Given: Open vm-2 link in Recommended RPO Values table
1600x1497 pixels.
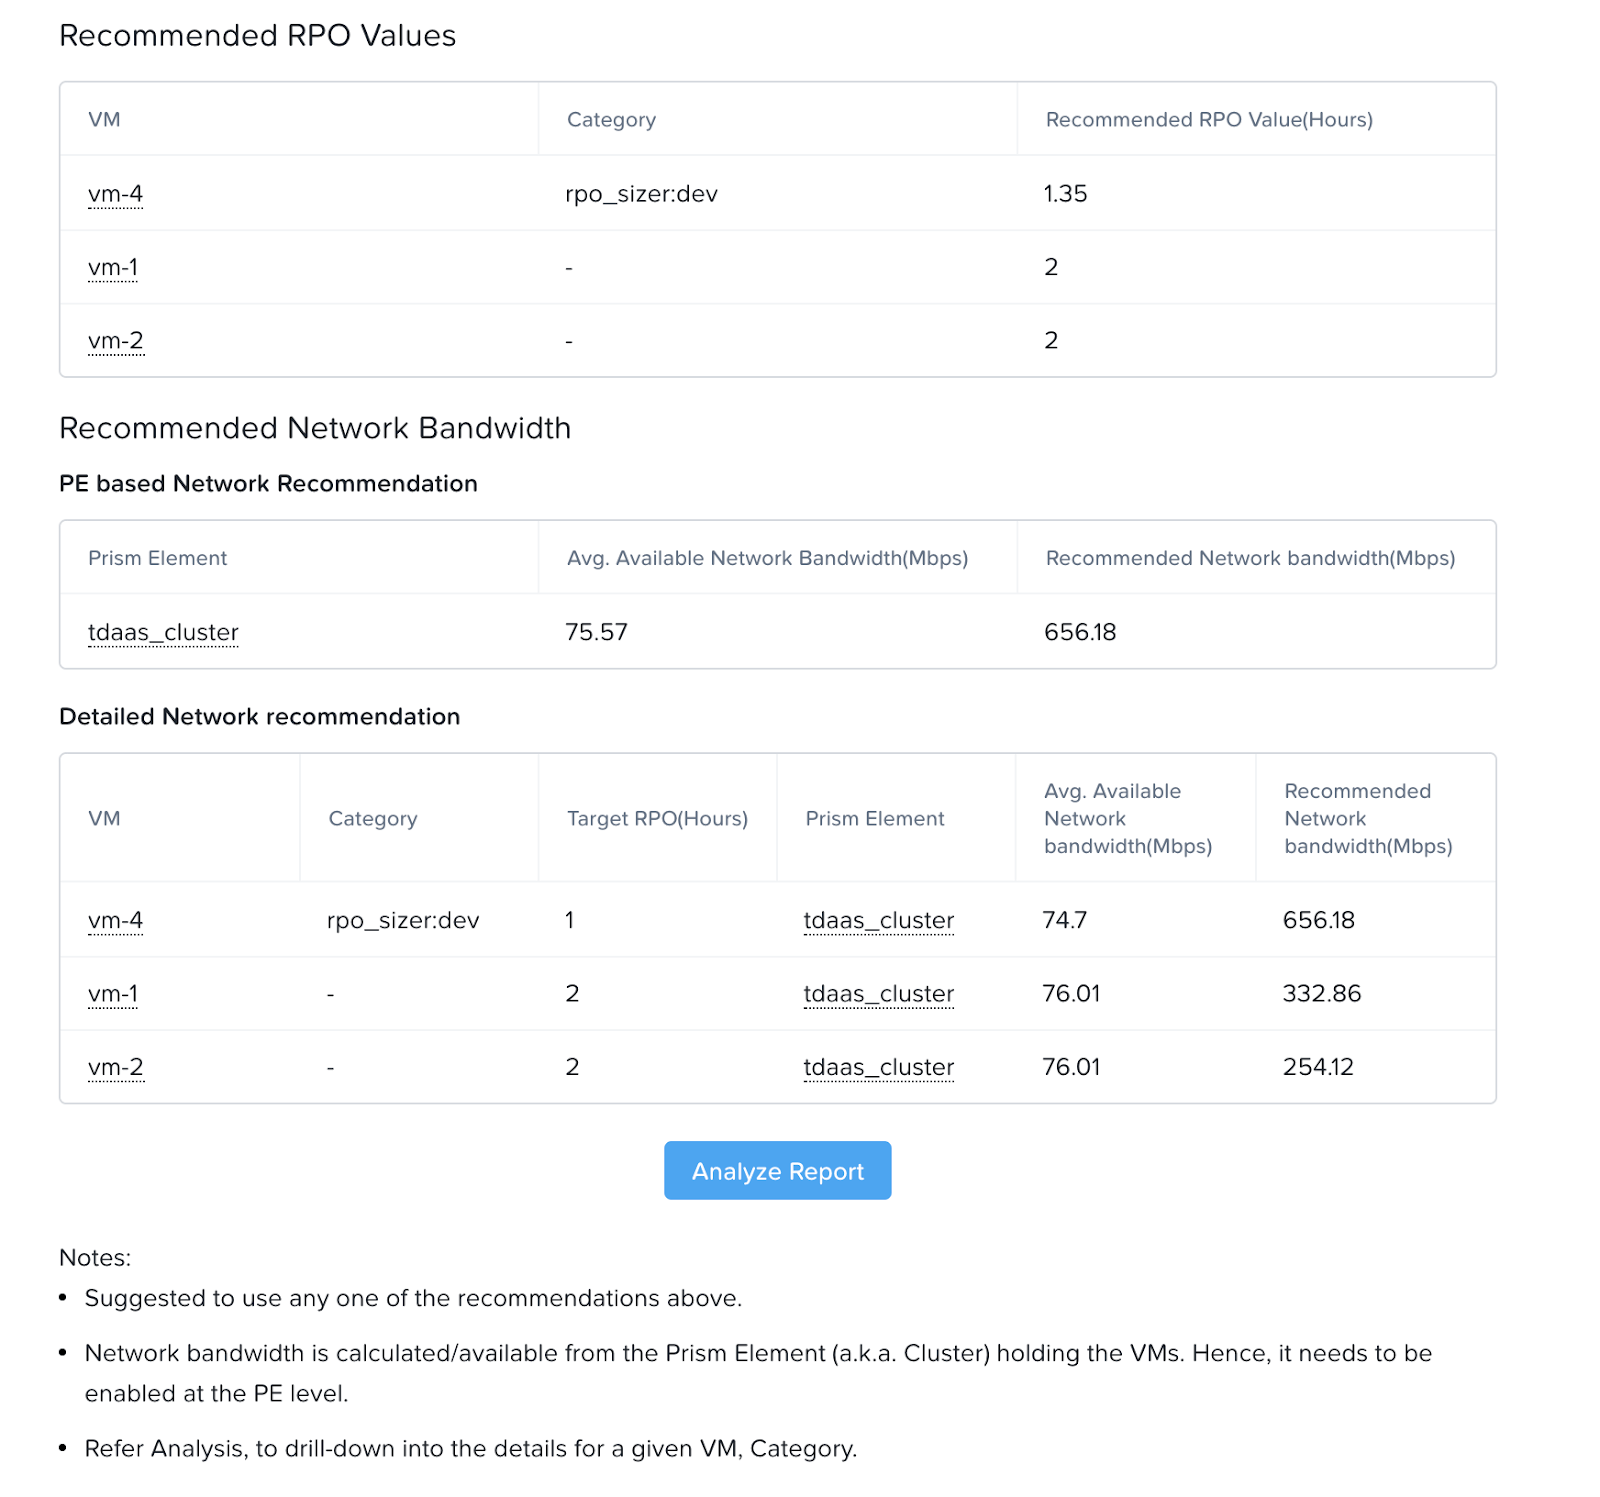Looking at the screenshot, I should coord(115,341).
